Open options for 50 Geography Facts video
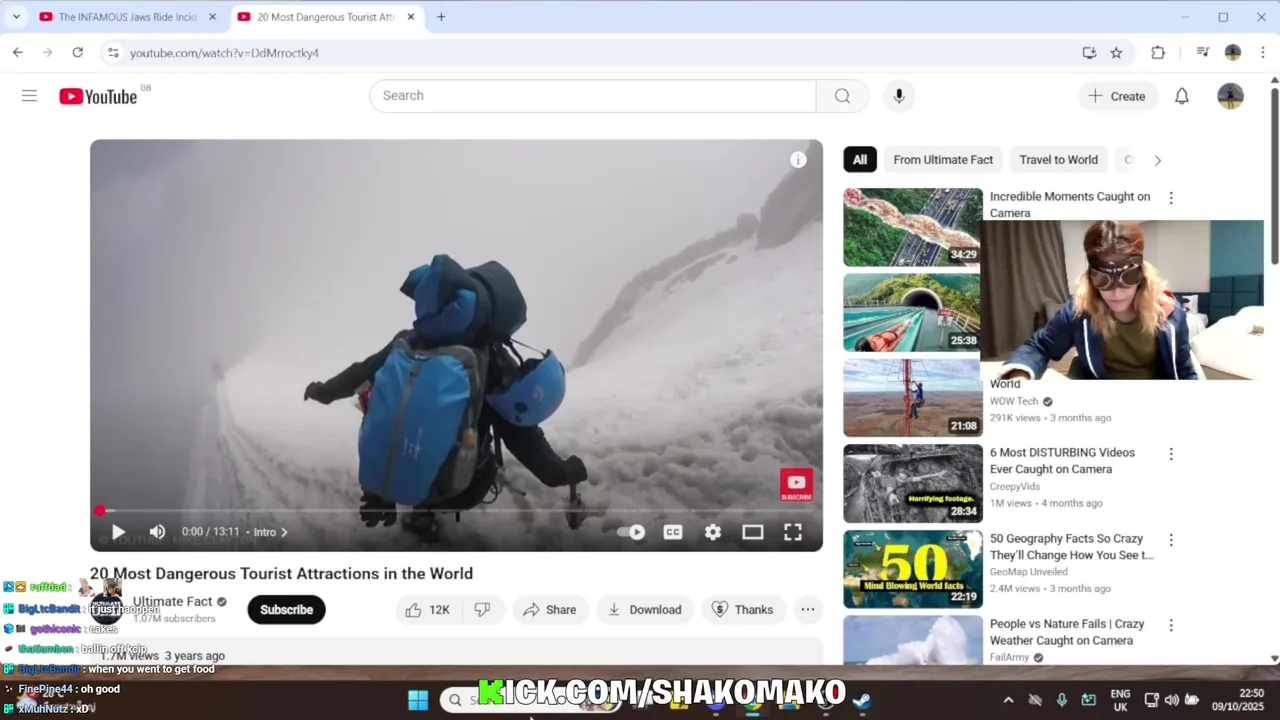Screen dimensions: 1280x720 [x=1171, y=540]
